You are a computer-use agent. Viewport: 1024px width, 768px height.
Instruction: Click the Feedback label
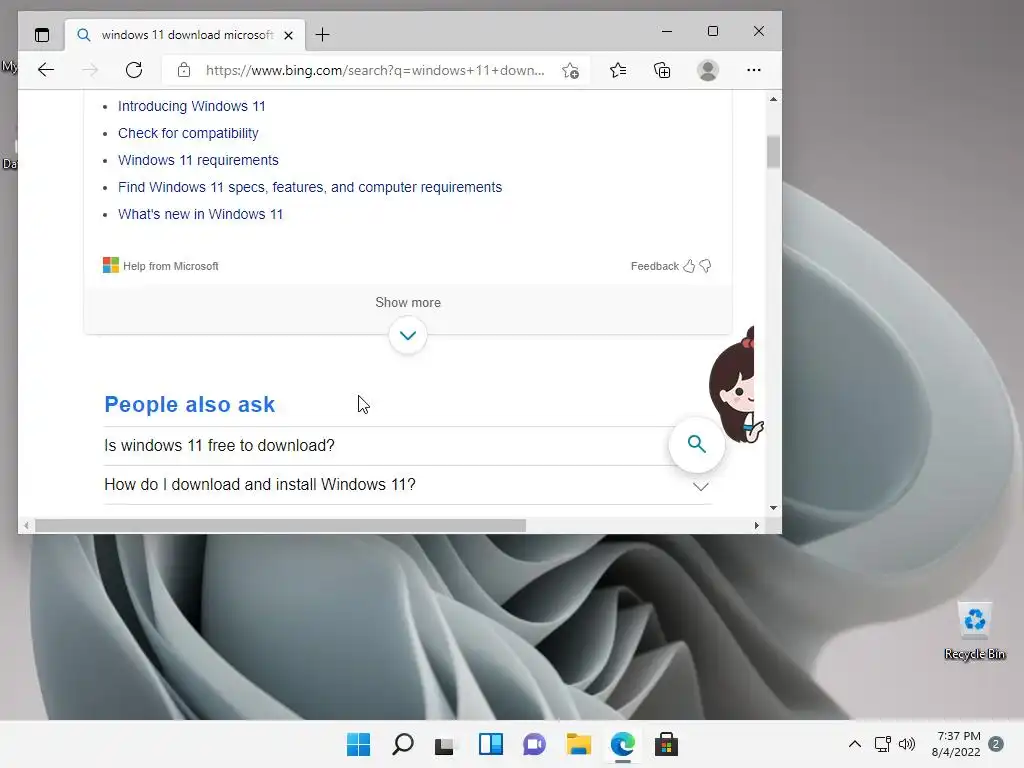654,266
